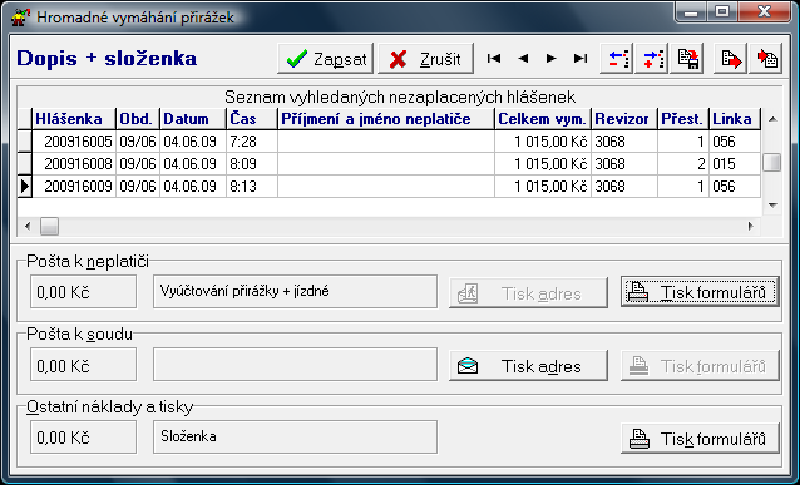
Task: Click the Hlášenka column header
Action: click(x=74, y=119)
